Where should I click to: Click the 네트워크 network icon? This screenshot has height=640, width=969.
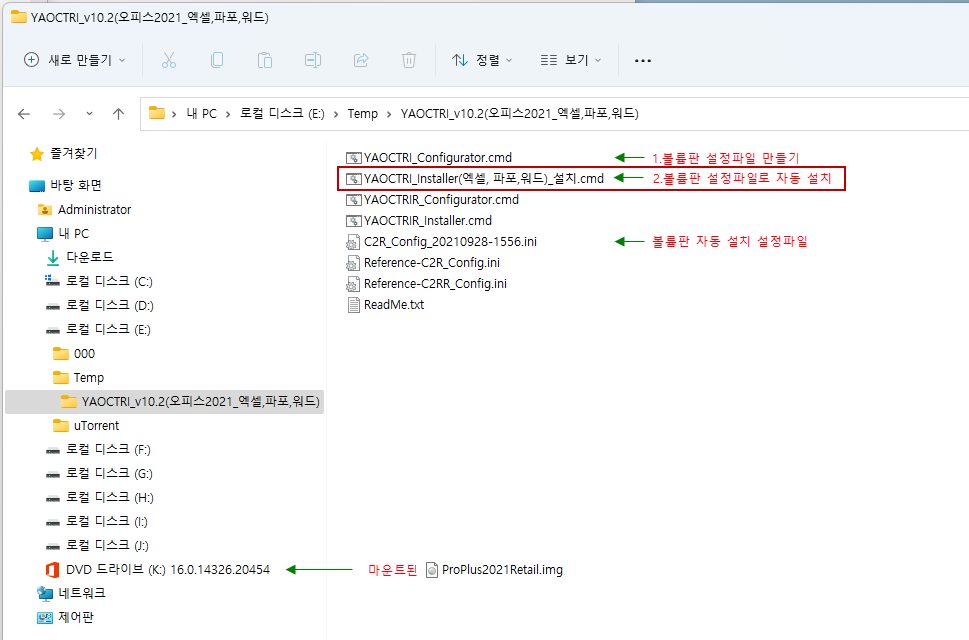pos(44,594)
